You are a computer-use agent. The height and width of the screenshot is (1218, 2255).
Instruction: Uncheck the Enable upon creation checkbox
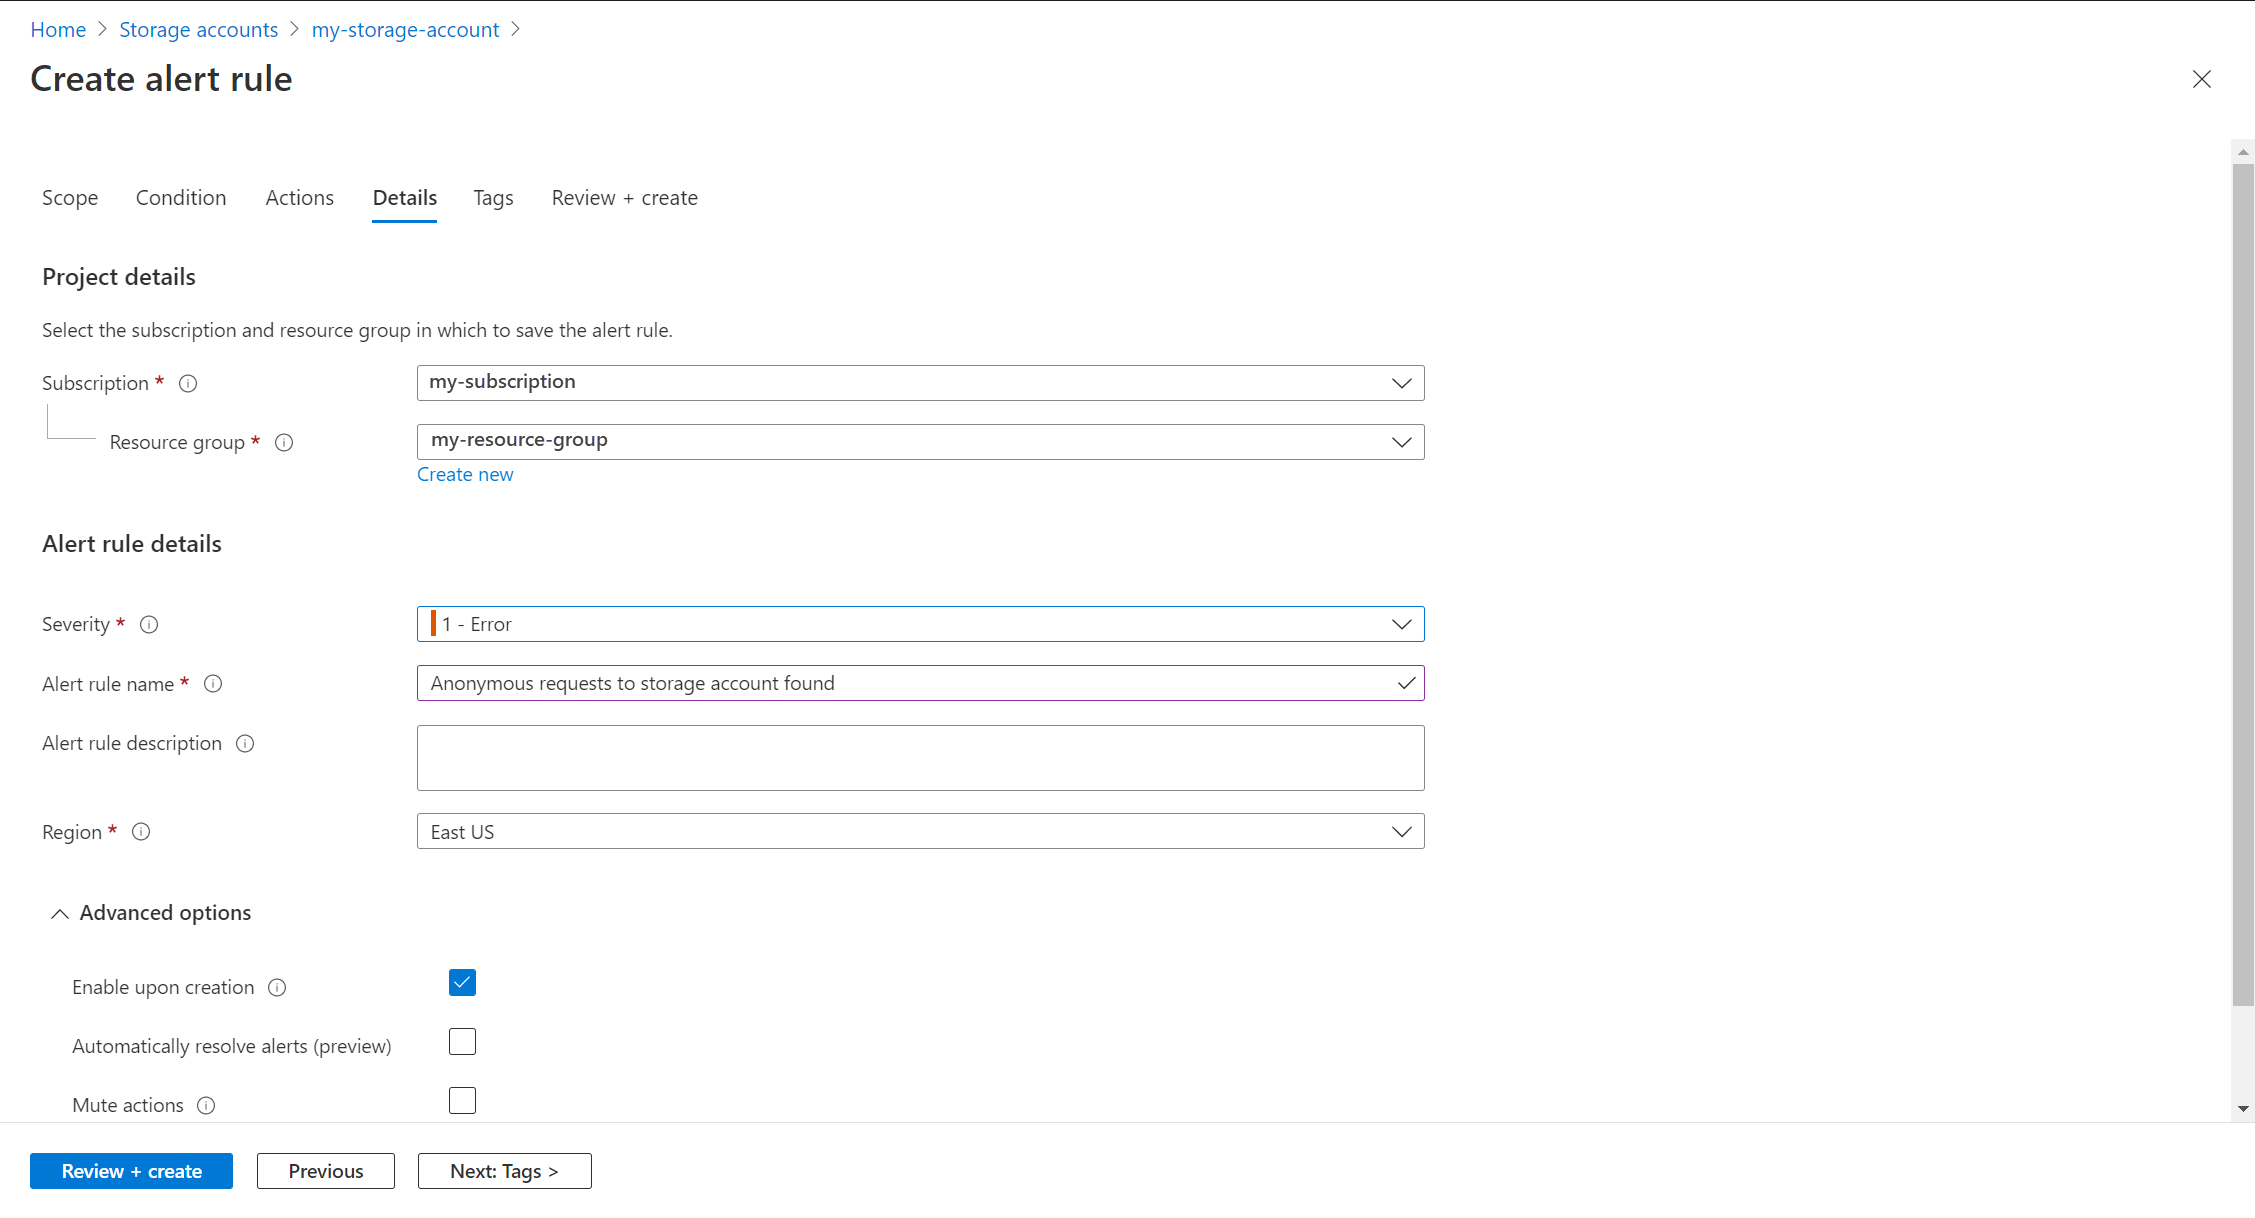[x=462, y=983]
